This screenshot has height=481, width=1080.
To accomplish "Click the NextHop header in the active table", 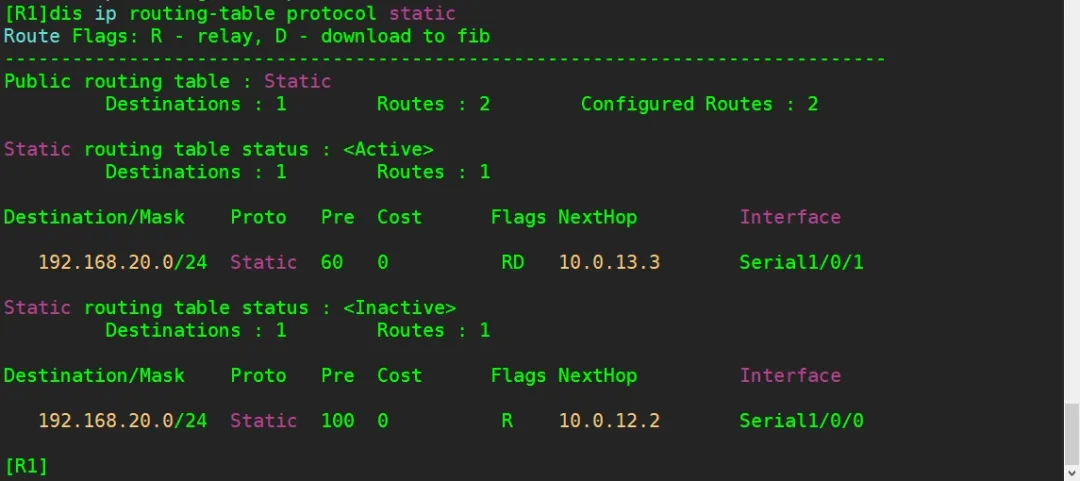I will coord(597,217).
